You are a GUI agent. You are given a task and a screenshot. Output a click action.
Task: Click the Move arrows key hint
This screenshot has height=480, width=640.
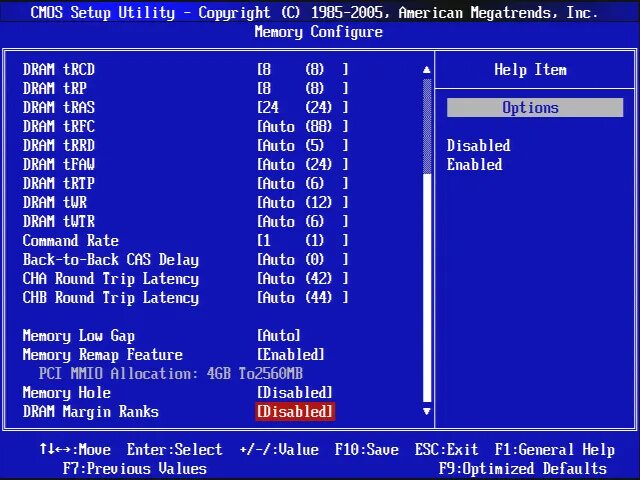pos(75,450)
